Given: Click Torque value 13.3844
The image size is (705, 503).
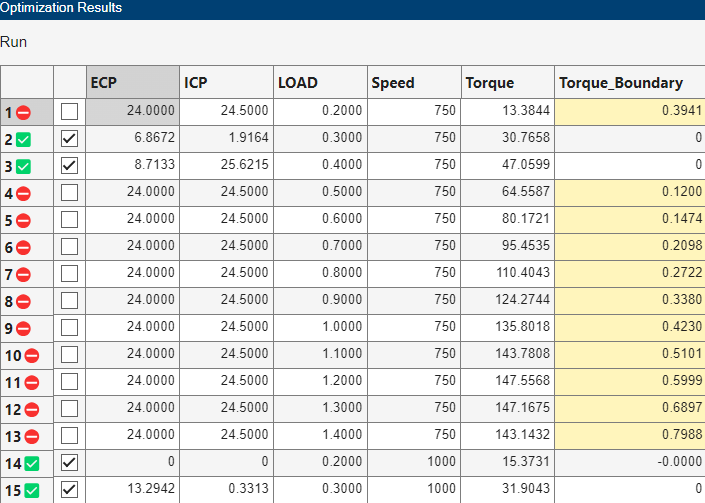Looking at the screenshot, I should point(526,111).
